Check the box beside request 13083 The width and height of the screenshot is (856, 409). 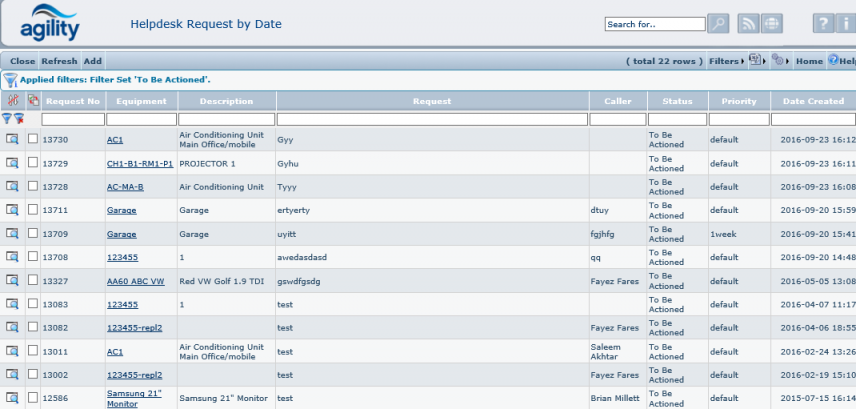click(33, 304)
